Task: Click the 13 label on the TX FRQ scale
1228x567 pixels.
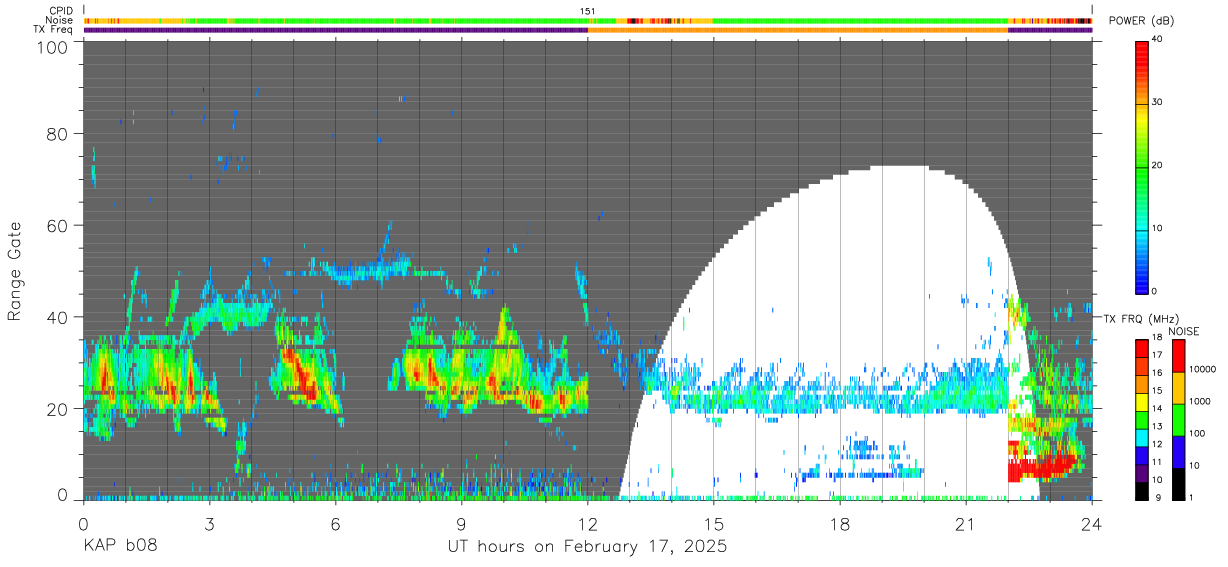Action: pos(1156,427)
